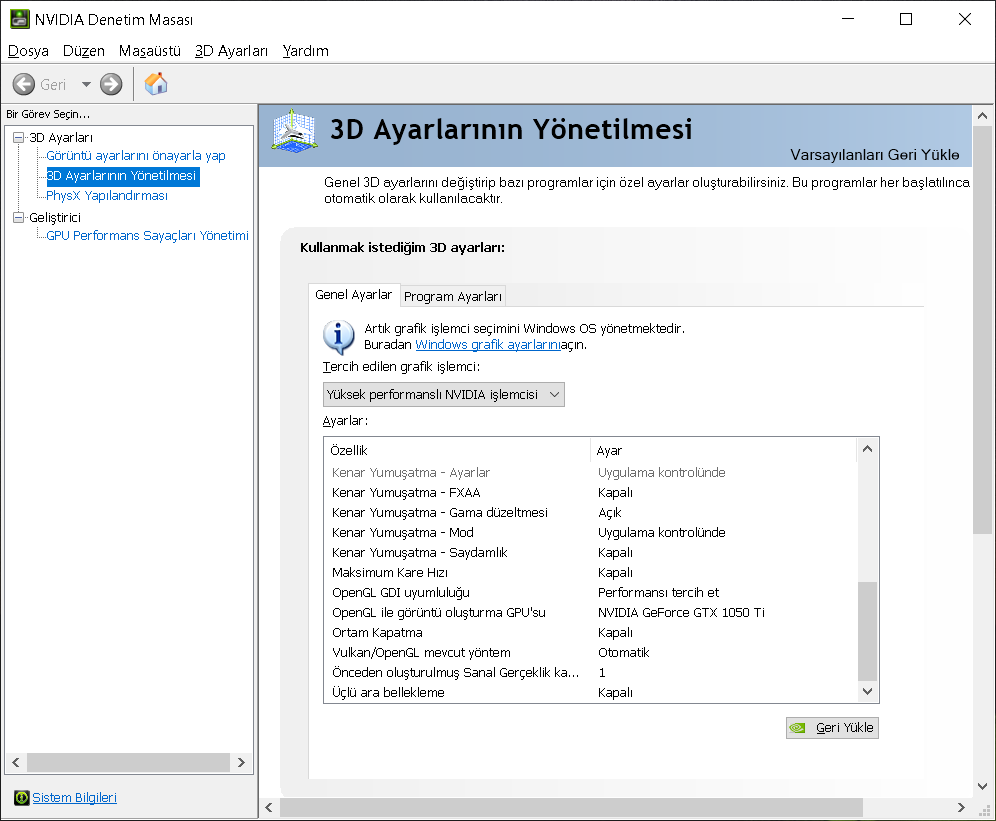Image resolution: width=996 pixels, height=821 pixels.
Task: Open the Windows grafik ayarlarını link
Action: click(488, 344)
